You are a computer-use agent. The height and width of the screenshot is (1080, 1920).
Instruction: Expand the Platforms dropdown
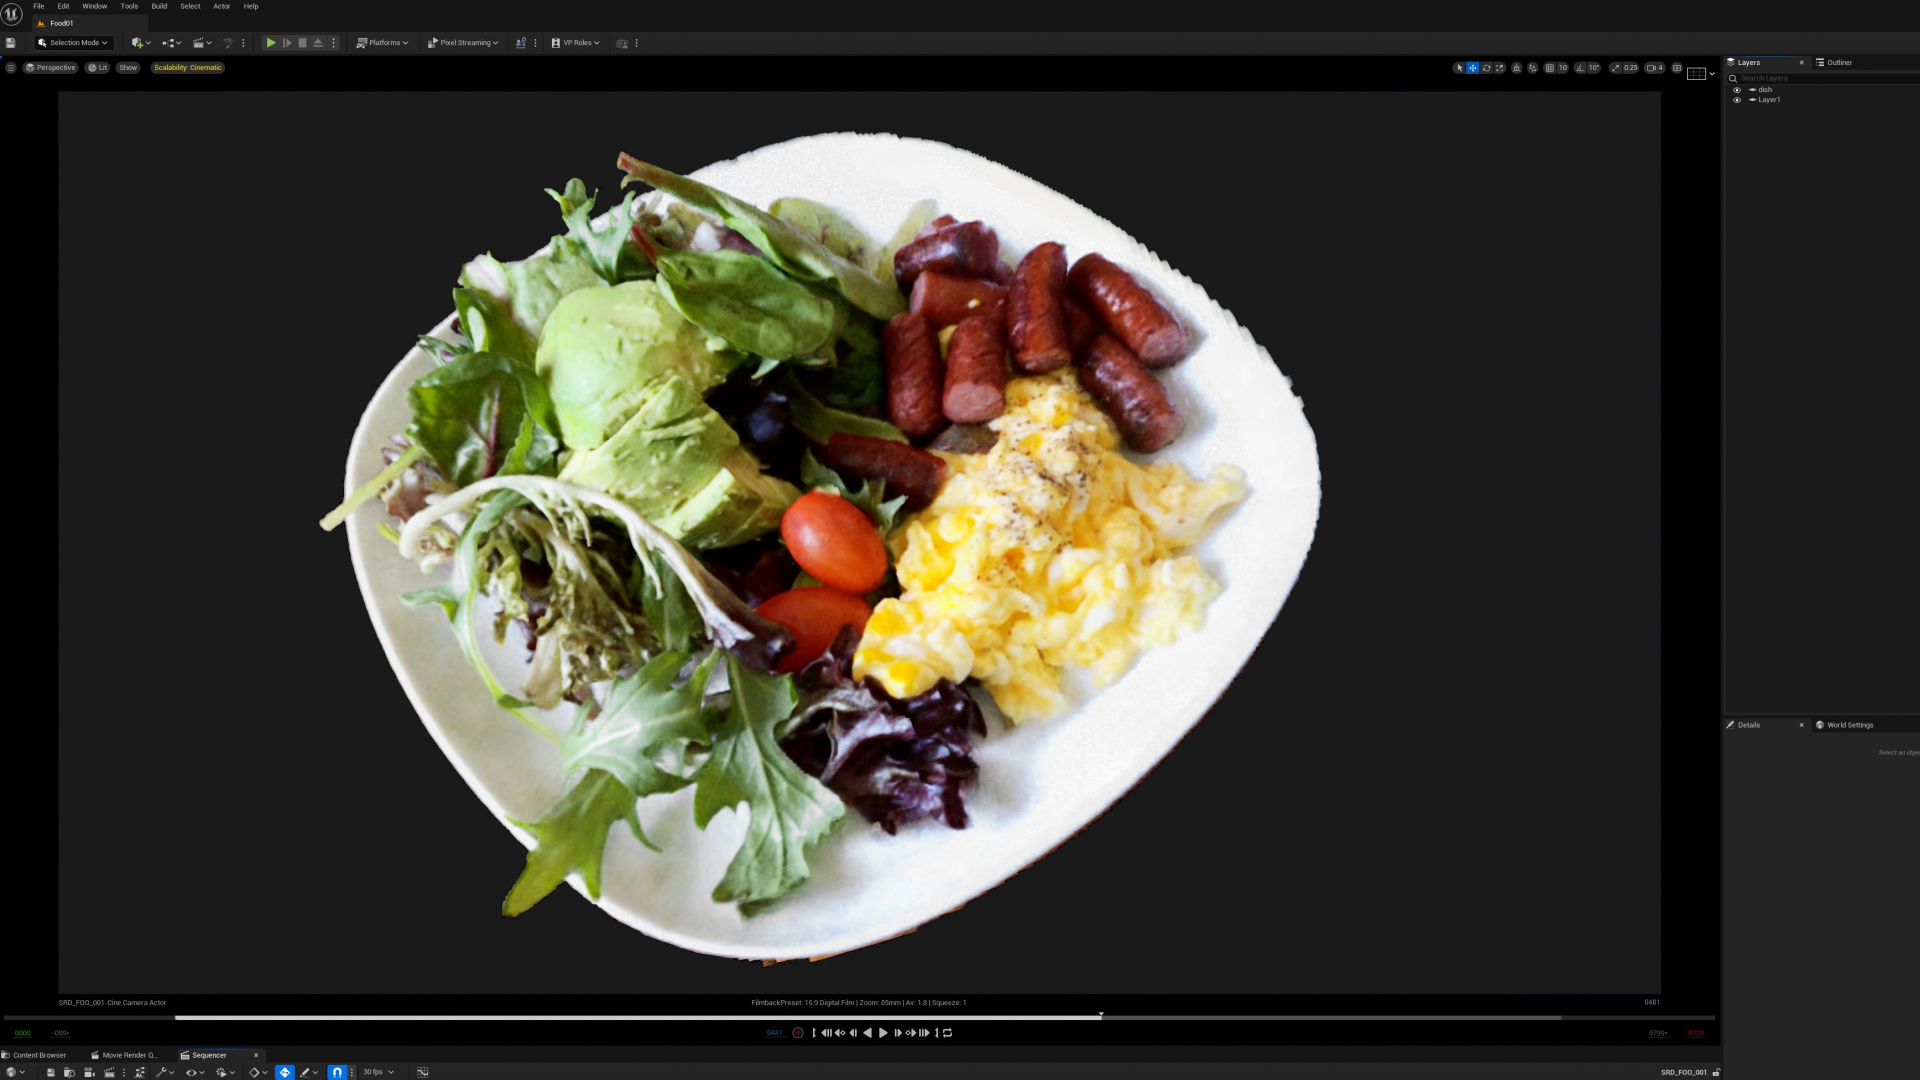point(383,43)
